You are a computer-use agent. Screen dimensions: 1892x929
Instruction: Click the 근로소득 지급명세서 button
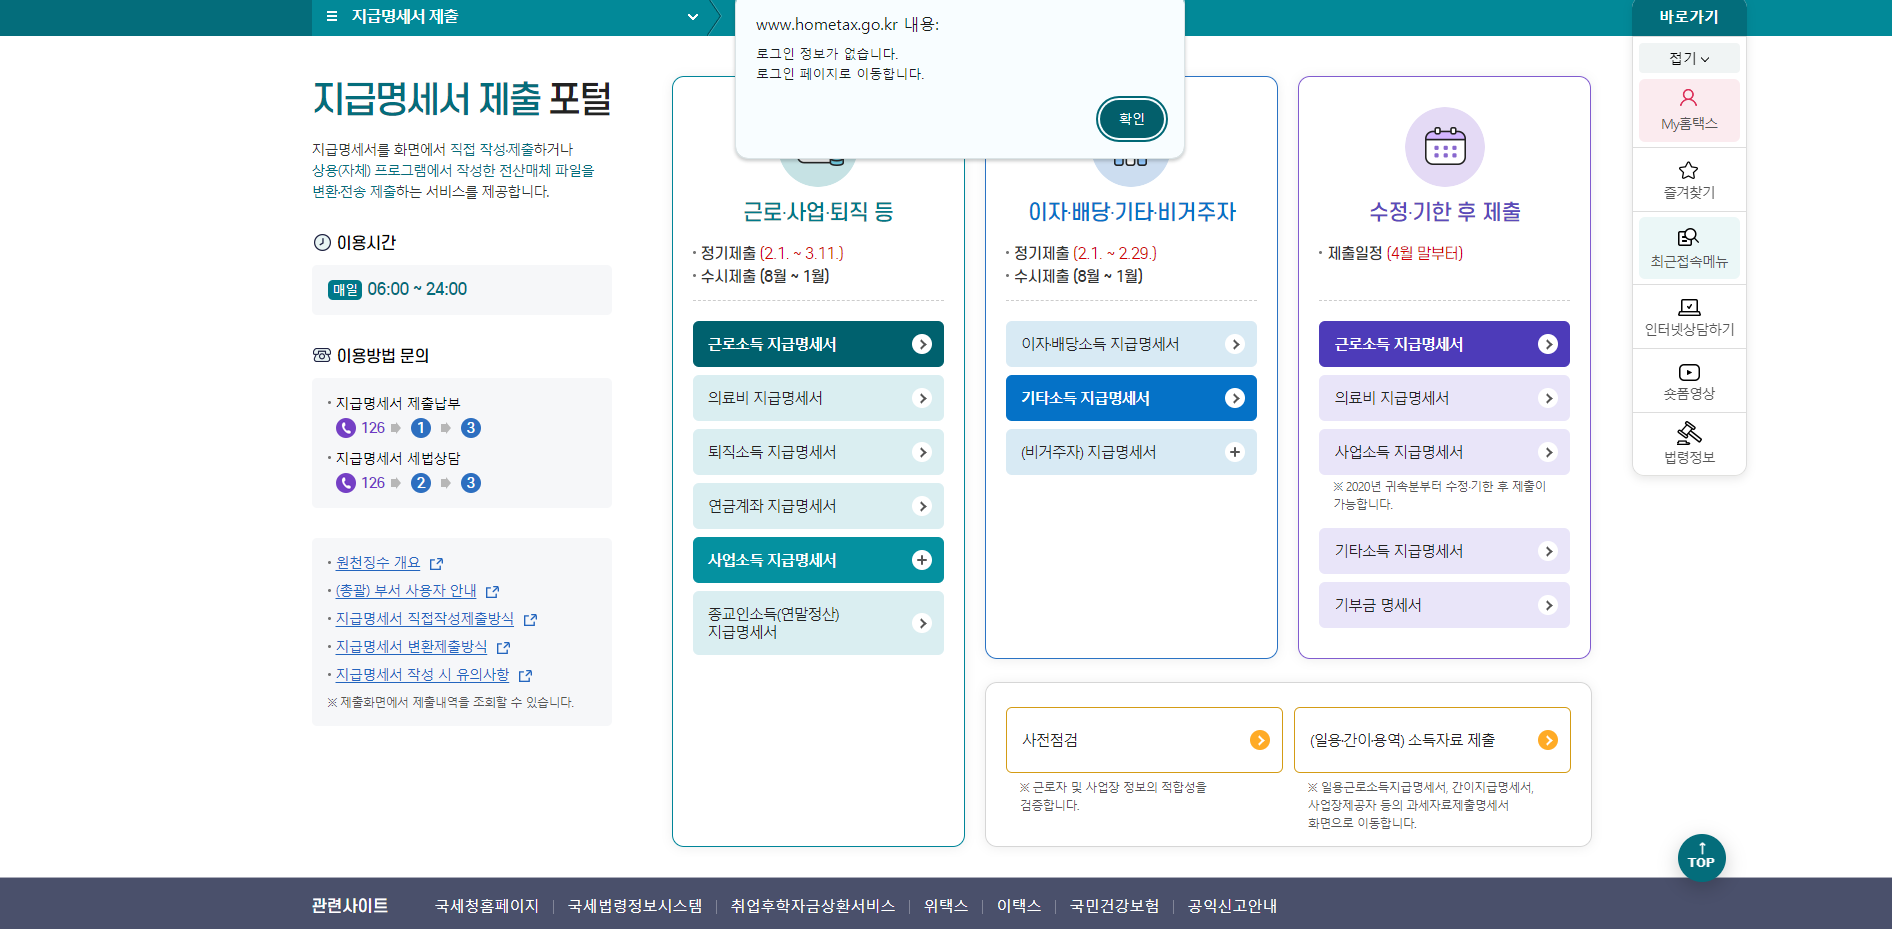pyautogui.click(x=817, y=343)
